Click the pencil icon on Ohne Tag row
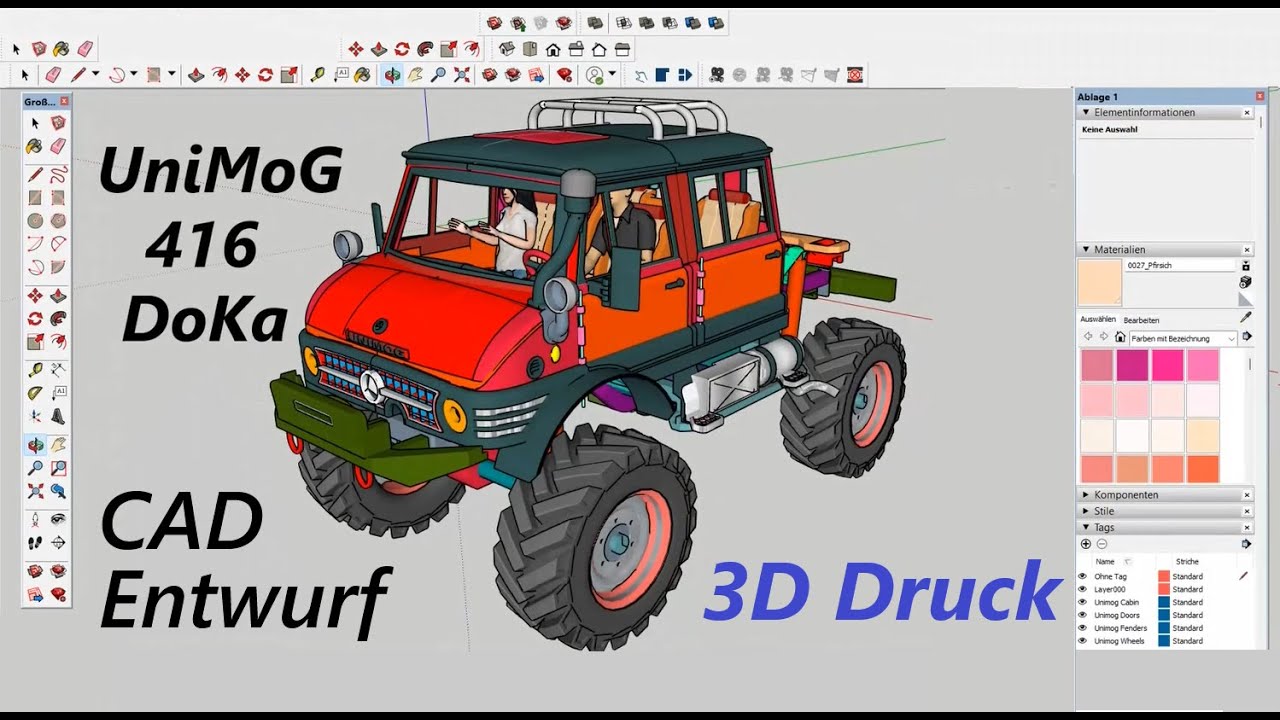 click(1243, 577)
